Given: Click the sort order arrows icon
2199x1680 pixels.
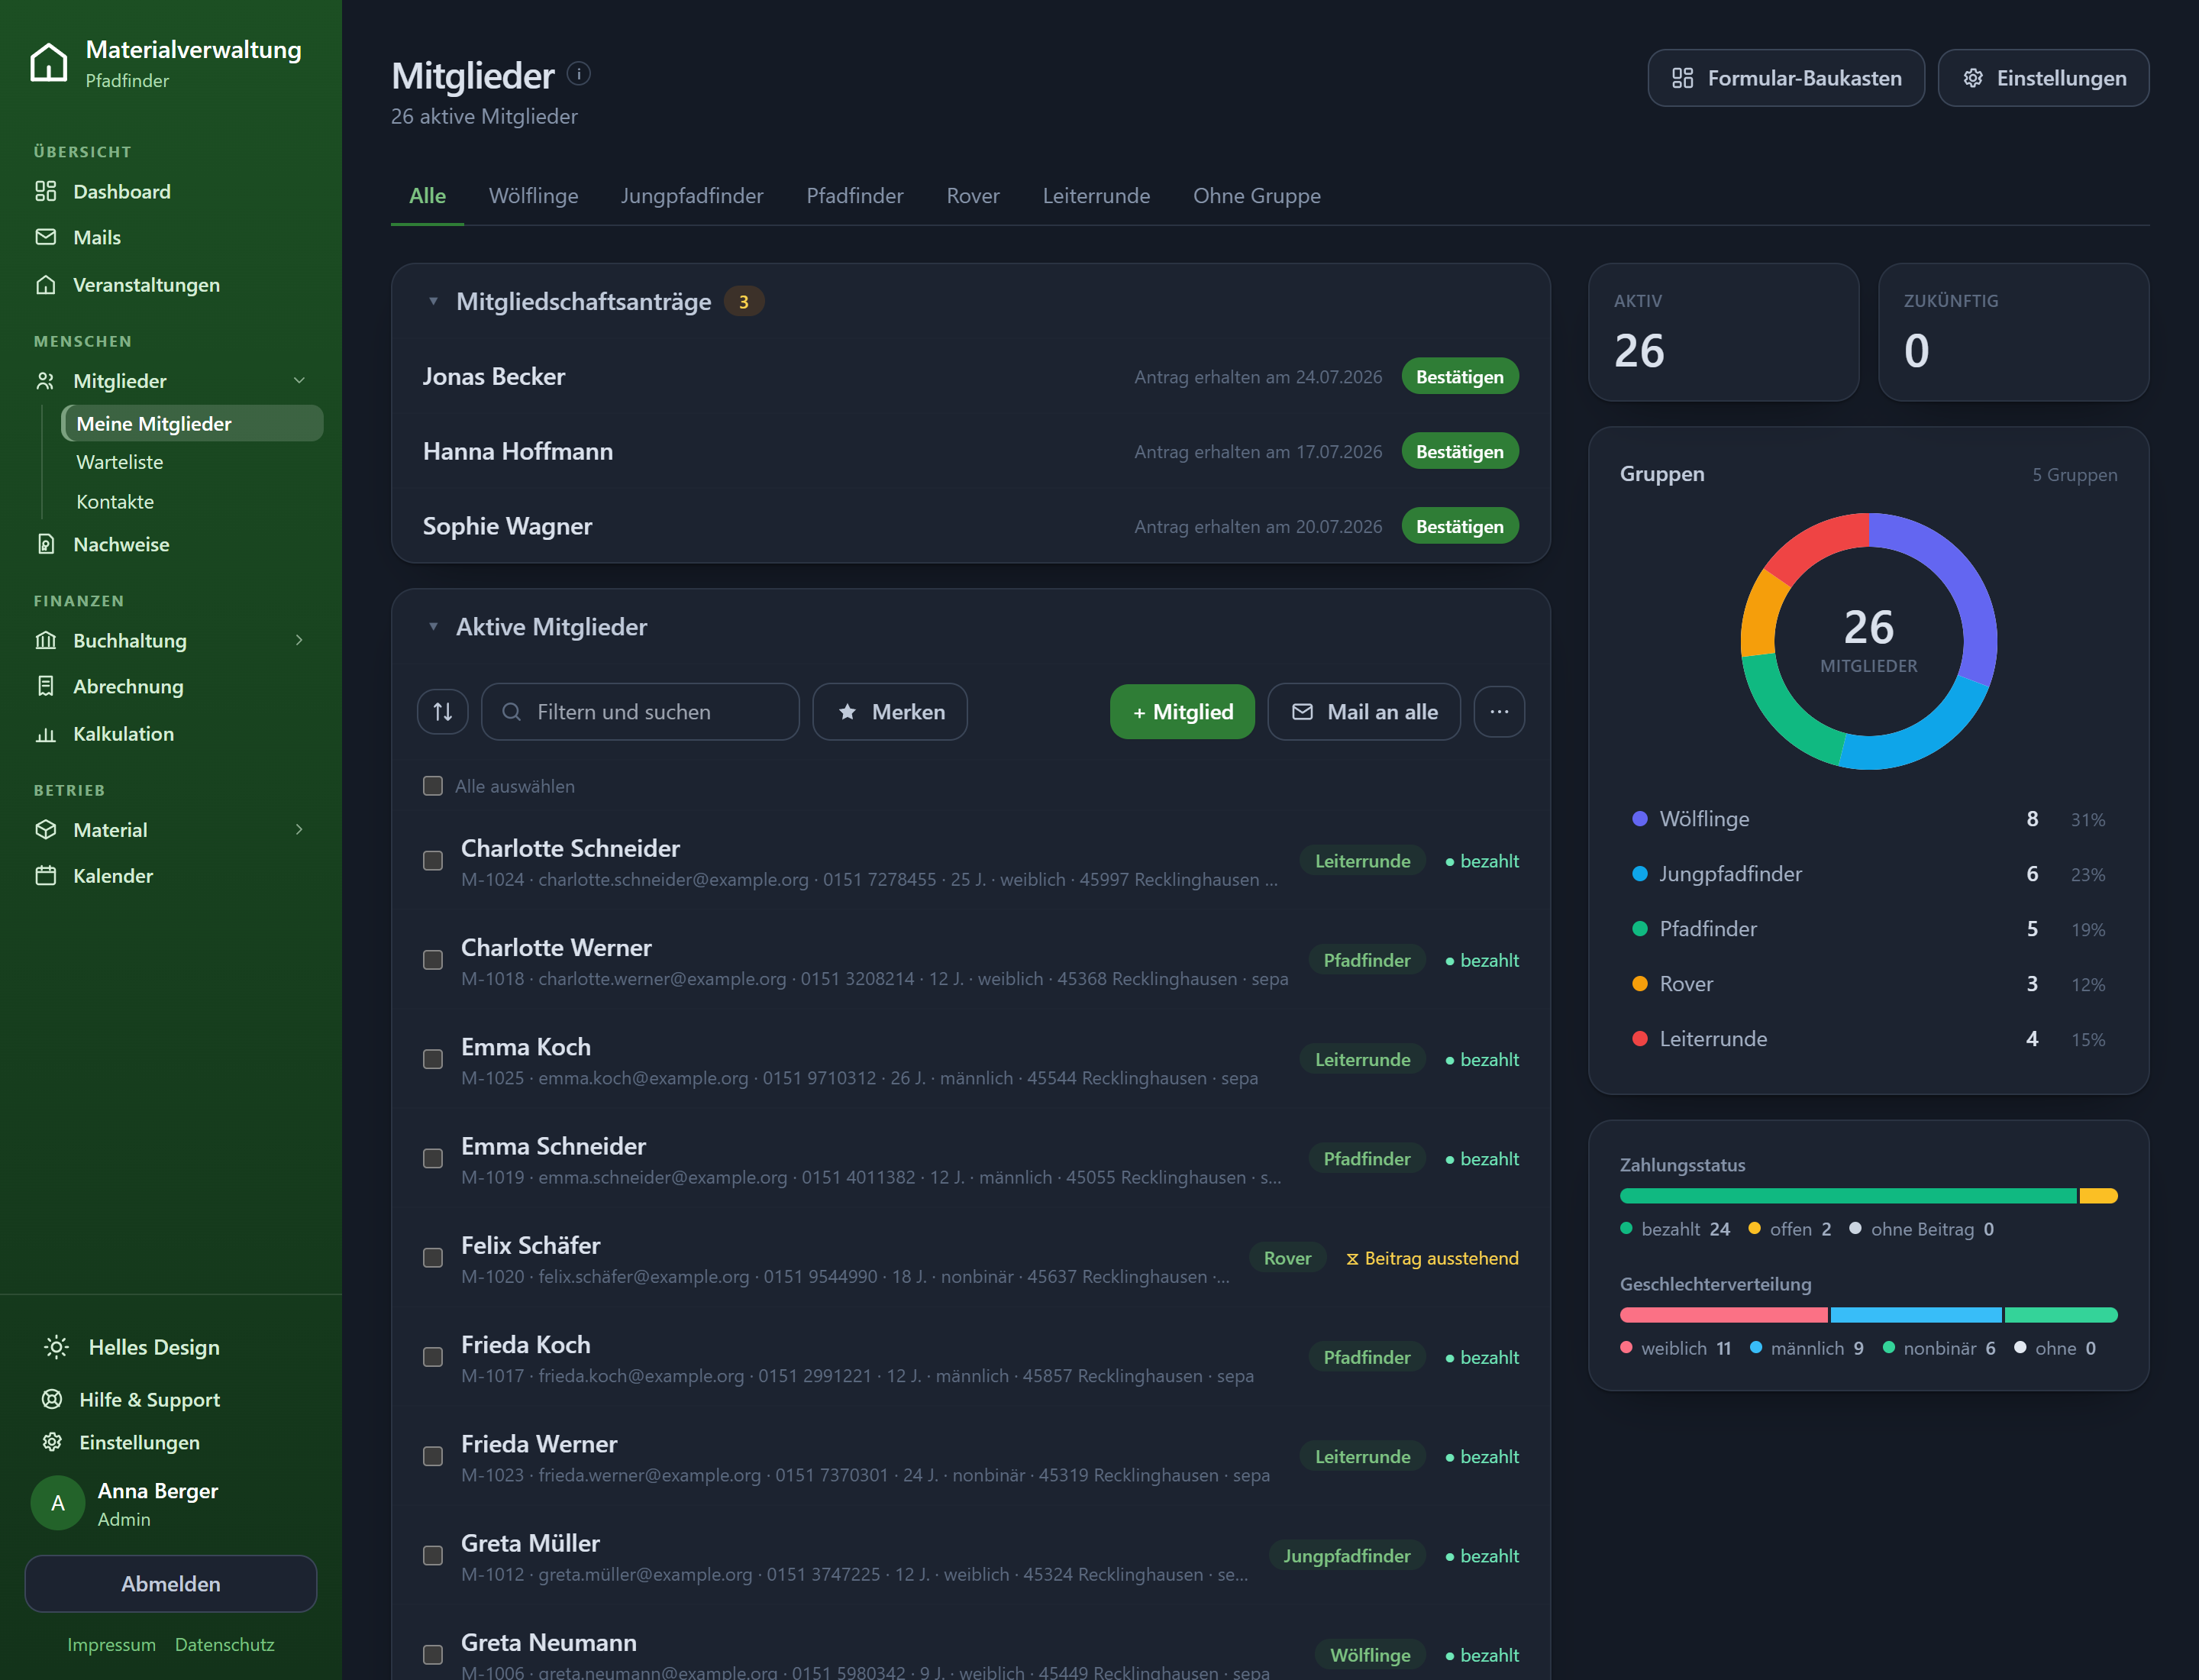Looking at the screenshot, I should click(442, 712).
